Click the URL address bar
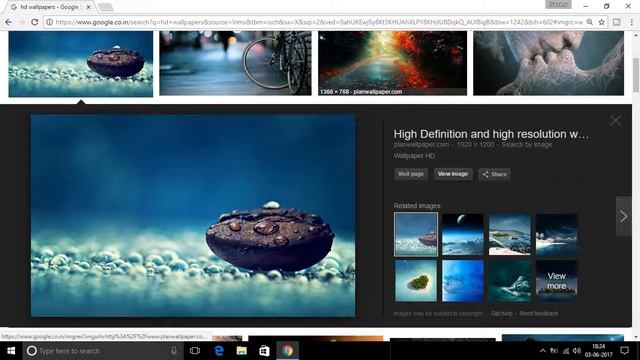Viewport: 640px width, 360px height. (x=318, y=22)
